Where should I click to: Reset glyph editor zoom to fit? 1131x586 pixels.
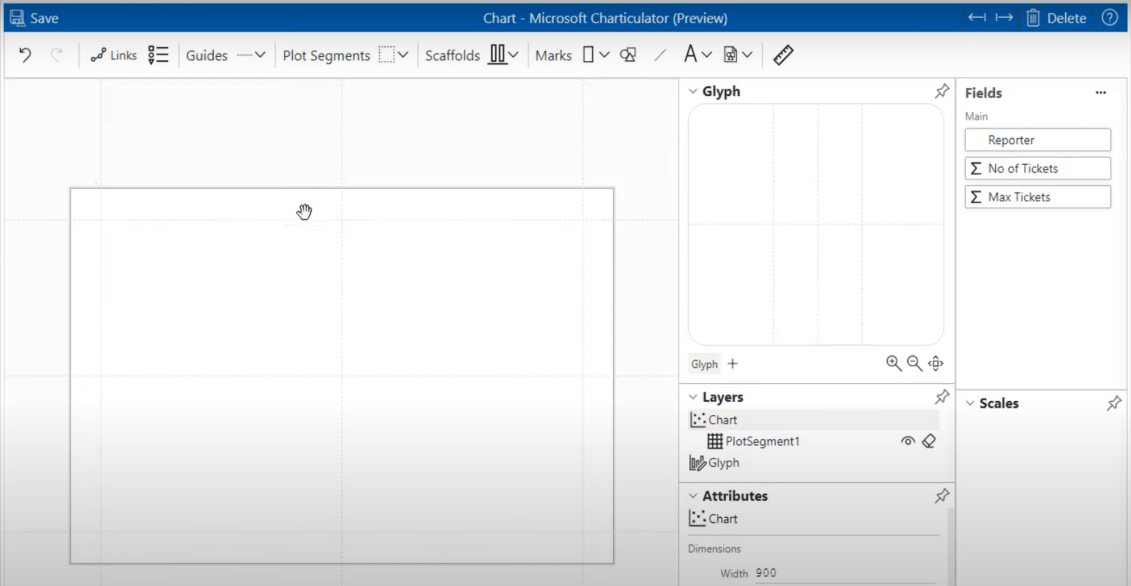click(936, 364)
